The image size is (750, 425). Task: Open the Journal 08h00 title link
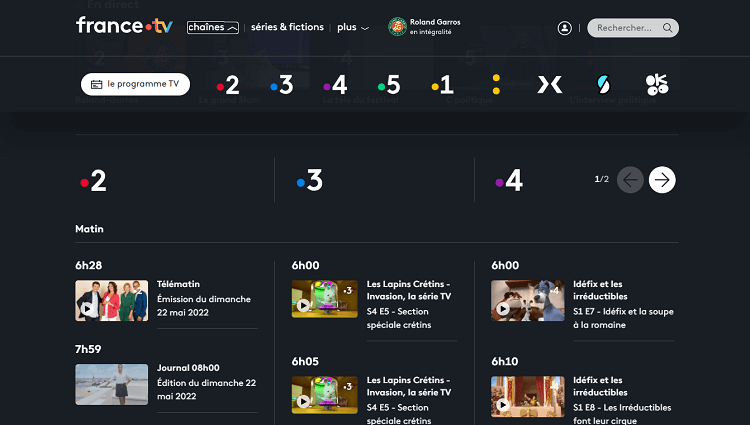(x=188, y=368)
